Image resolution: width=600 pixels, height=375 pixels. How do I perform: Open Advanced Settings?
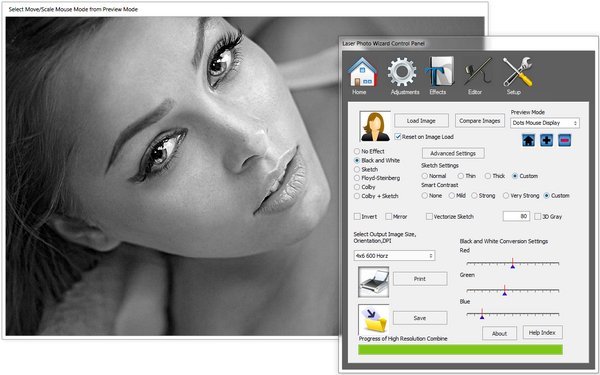(x=453, y=153)
